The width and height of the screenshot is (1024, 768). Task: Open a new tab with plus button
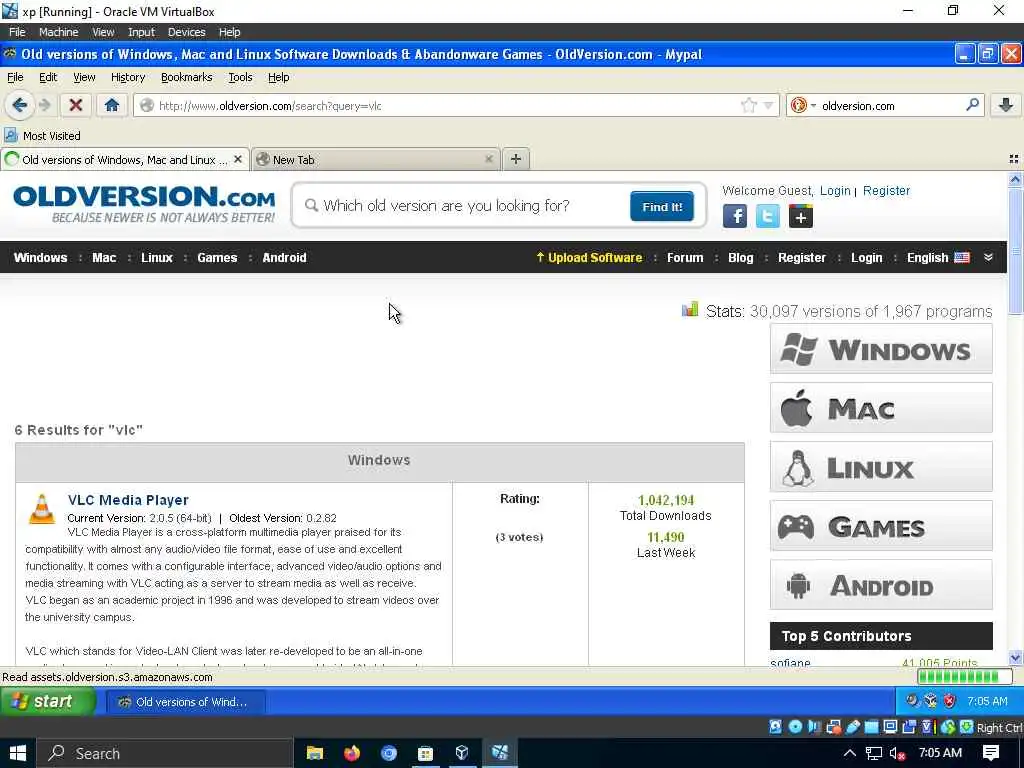click(x=516, y=159)
